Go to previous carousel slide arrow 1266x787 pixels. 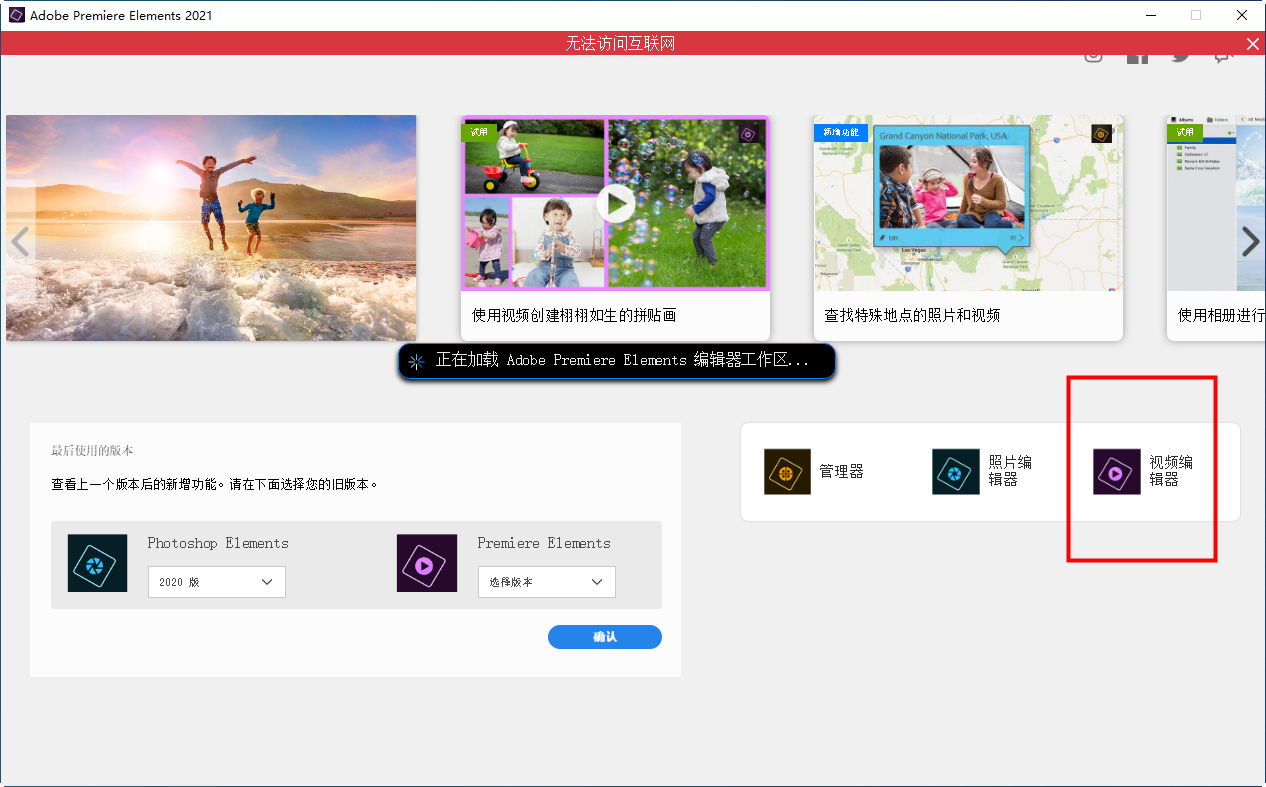(x=19, y=241)
